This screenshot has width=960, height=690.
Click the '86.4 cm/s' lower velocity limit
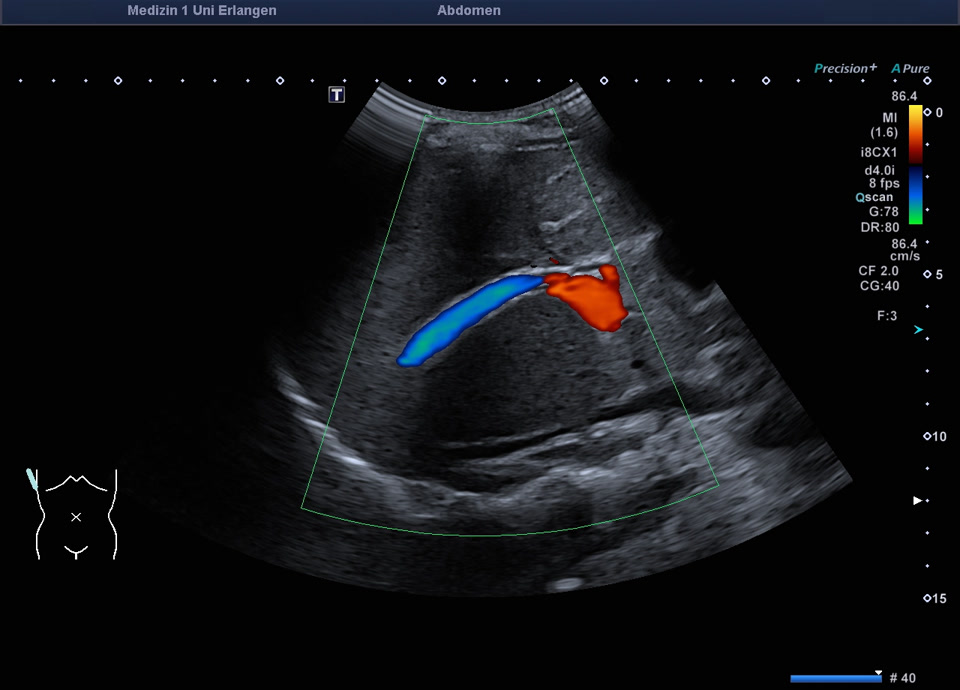click(905, 250)
